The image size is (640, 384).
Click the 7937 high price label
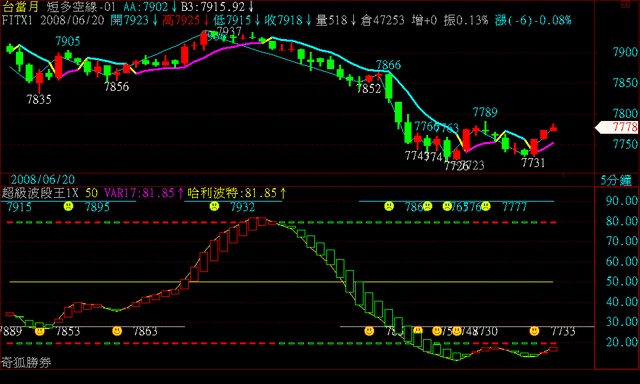click(x=229, y=31)
